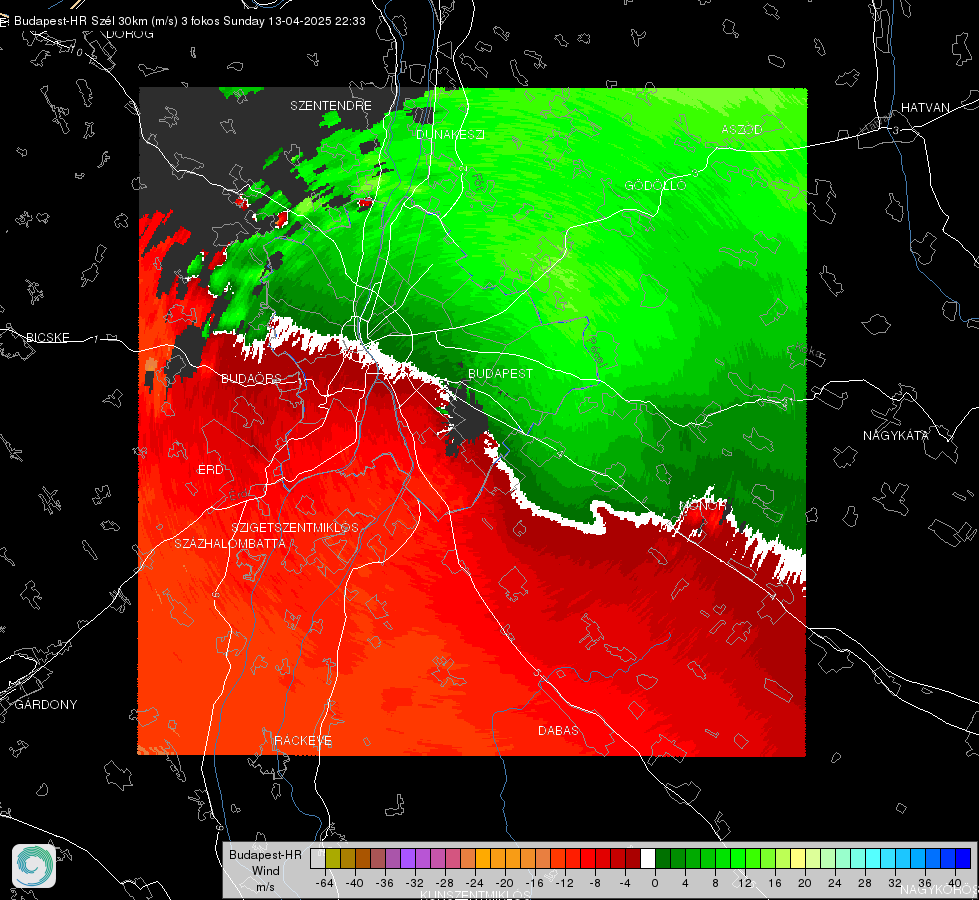This screenshot has height=900, width=979.
Task: Click the 32 value on the wind scale
Action: tap(895, 883)
